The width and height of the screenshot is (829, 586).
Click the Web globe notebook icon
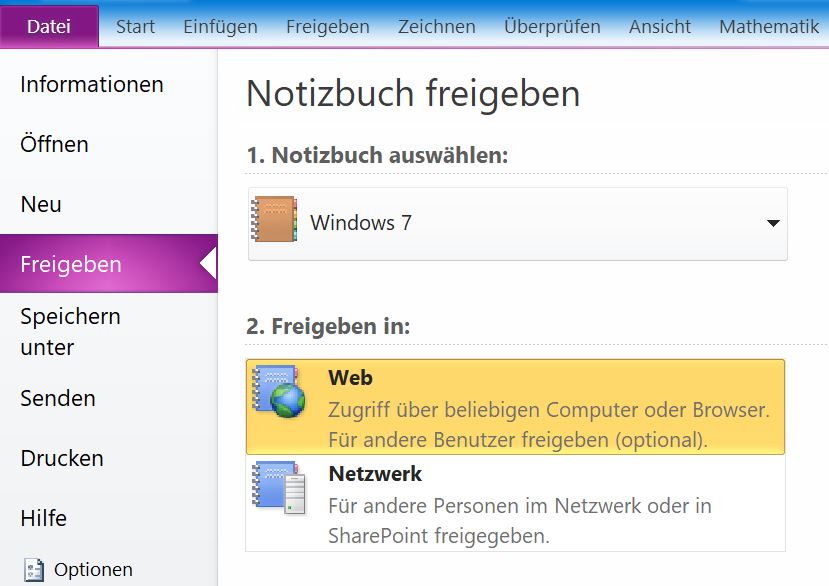pyautogui.click(x=279, y=391)
